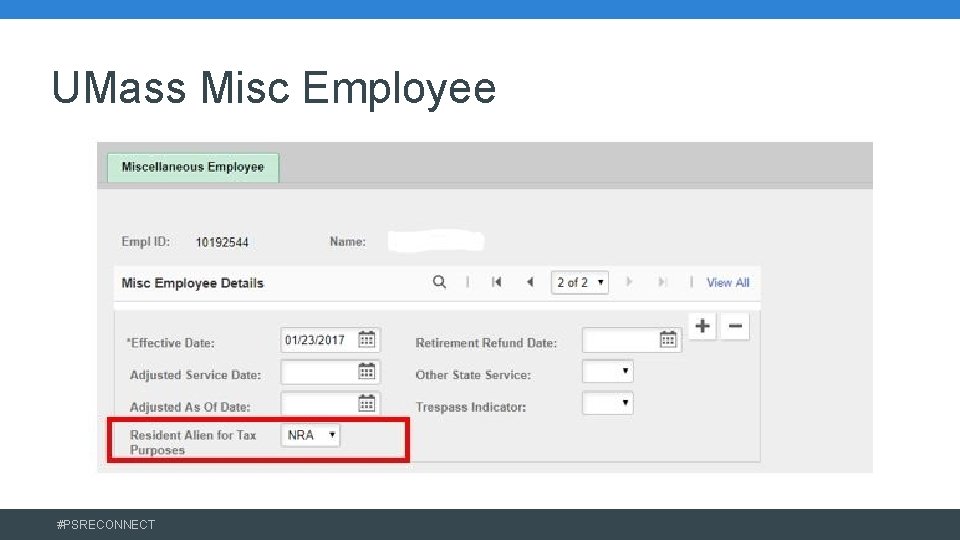Go to next row arrow

point(629,282)
